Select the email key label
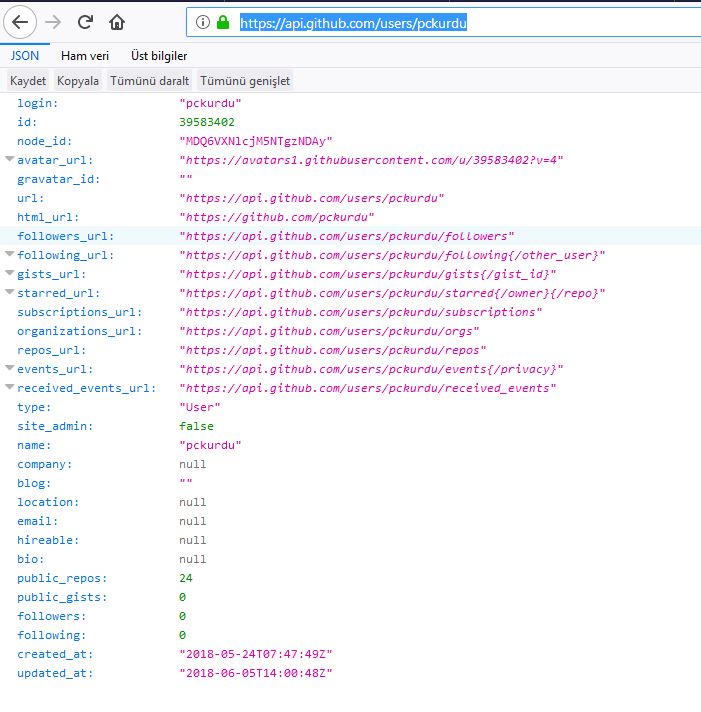701x712 pixels. [38, 522]
